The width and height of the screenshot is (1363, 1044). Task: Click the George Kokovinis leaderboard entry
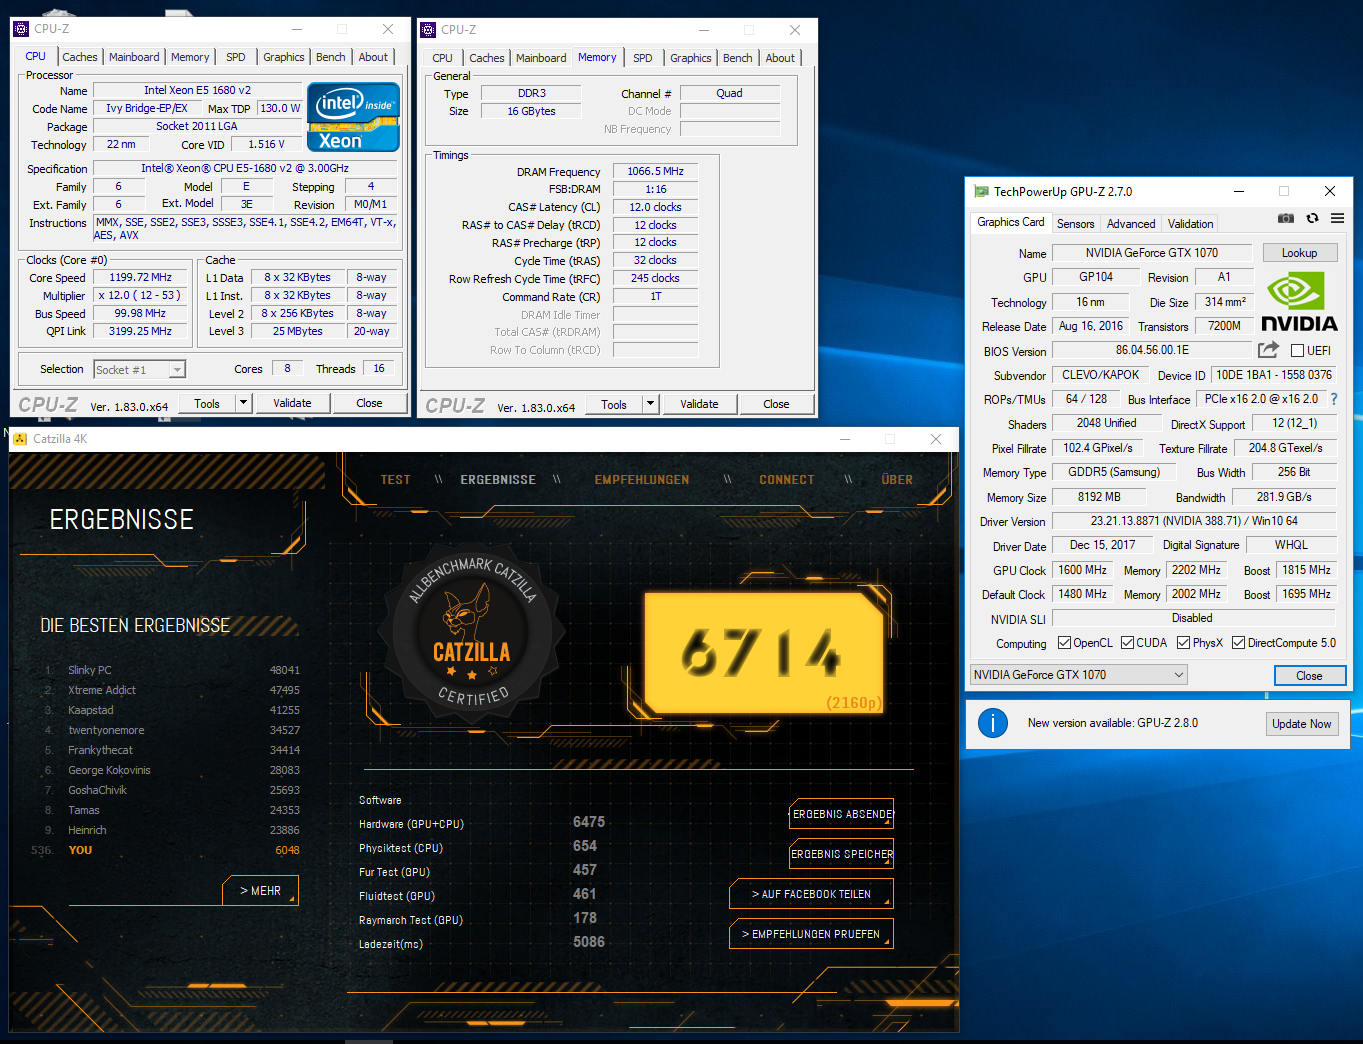(x=172, y=770)
